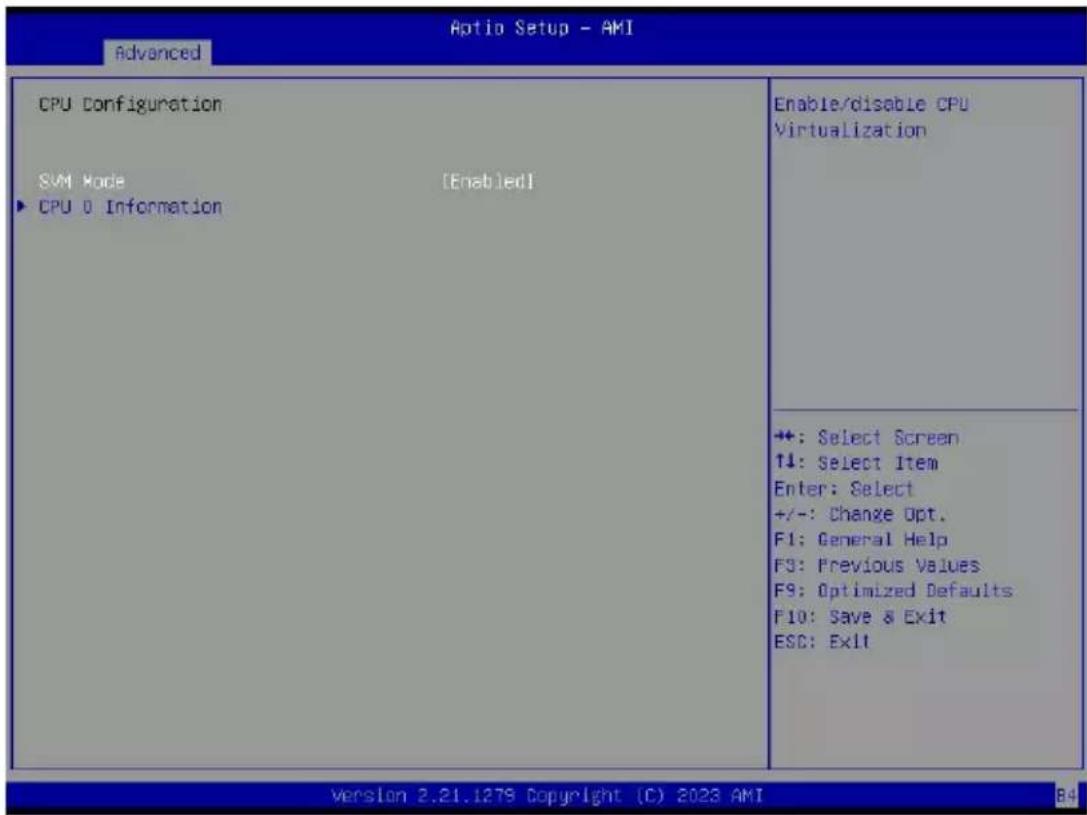Click the +/-: Change Opt. hint

(860, 514)
